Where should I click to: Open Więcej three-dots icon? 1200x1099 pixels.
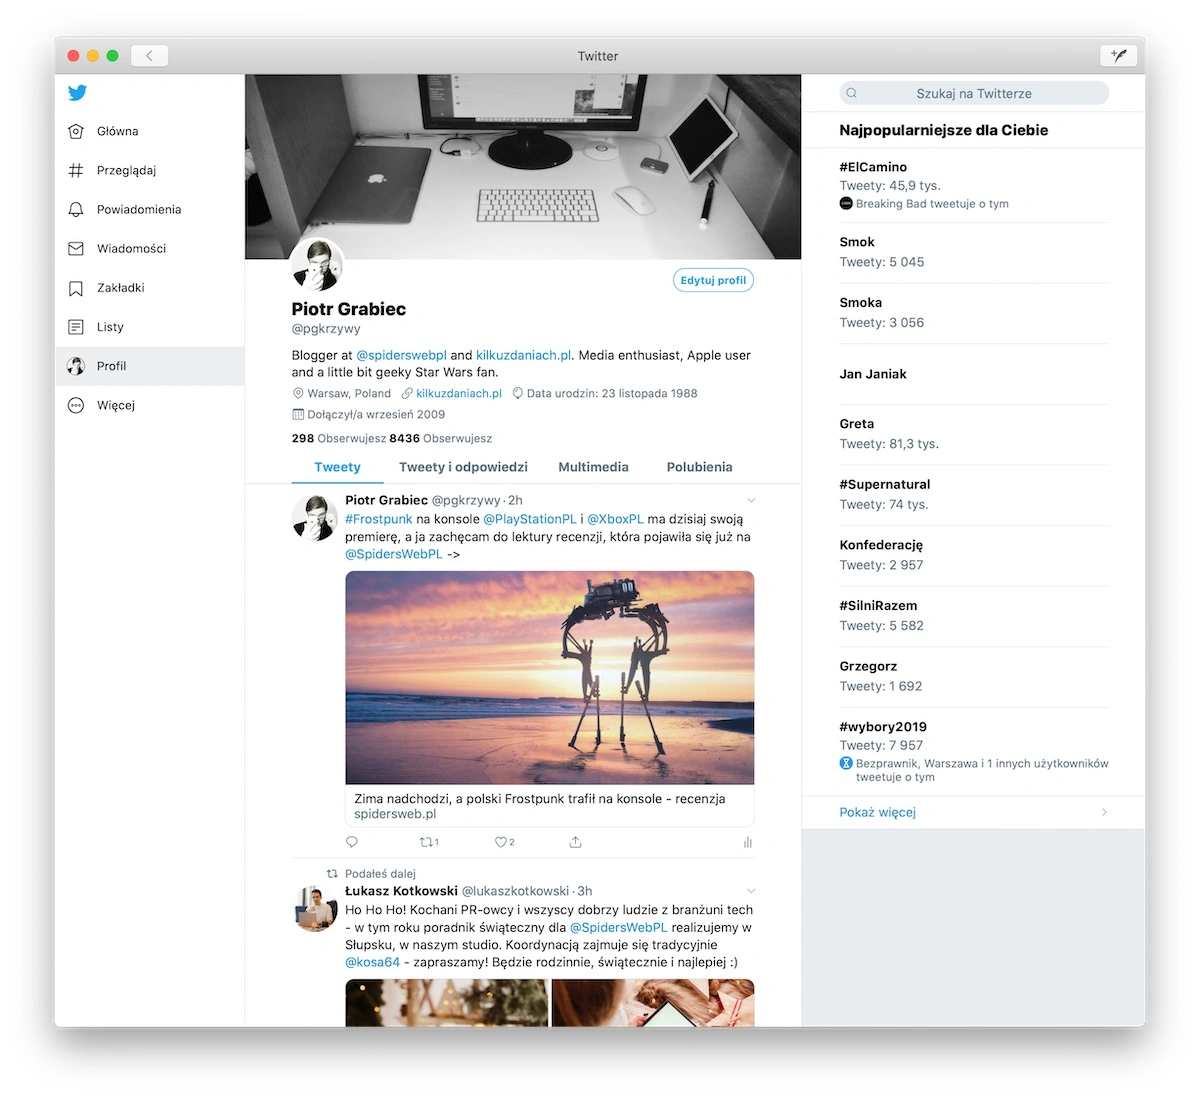[76, 405]
